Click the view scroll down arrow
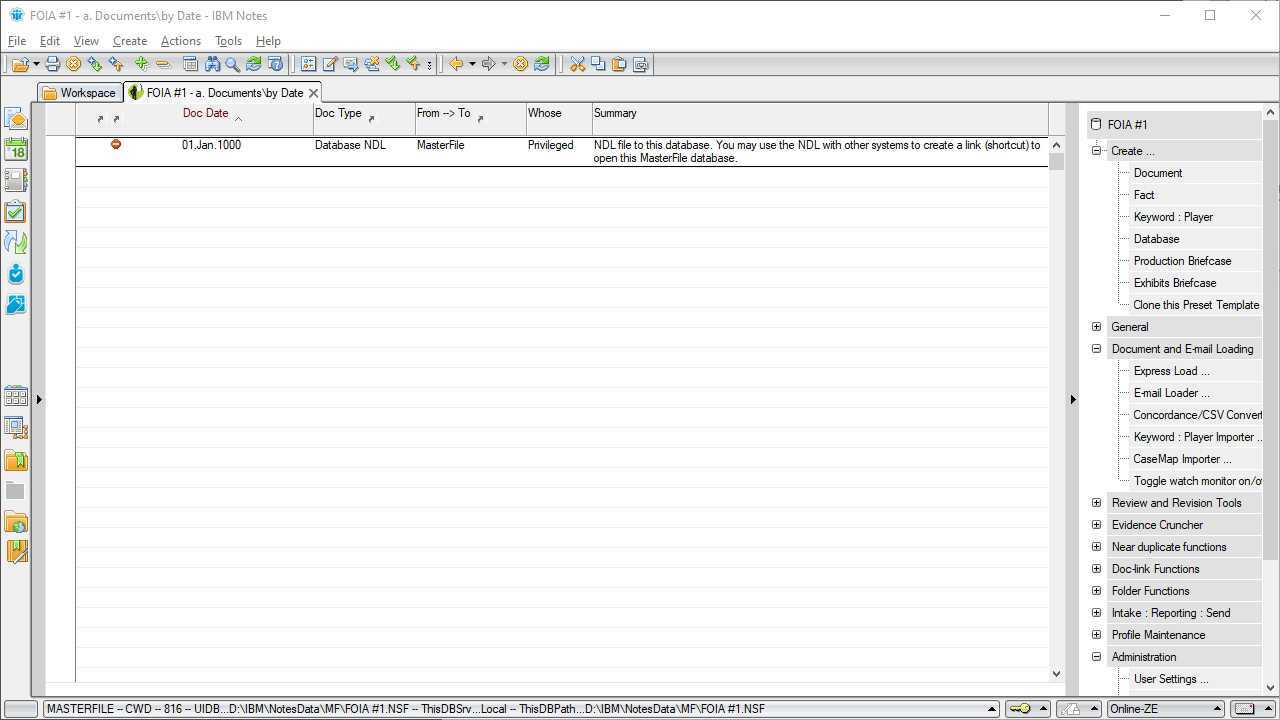1280x720 pixels. [x=1056, y=674]
